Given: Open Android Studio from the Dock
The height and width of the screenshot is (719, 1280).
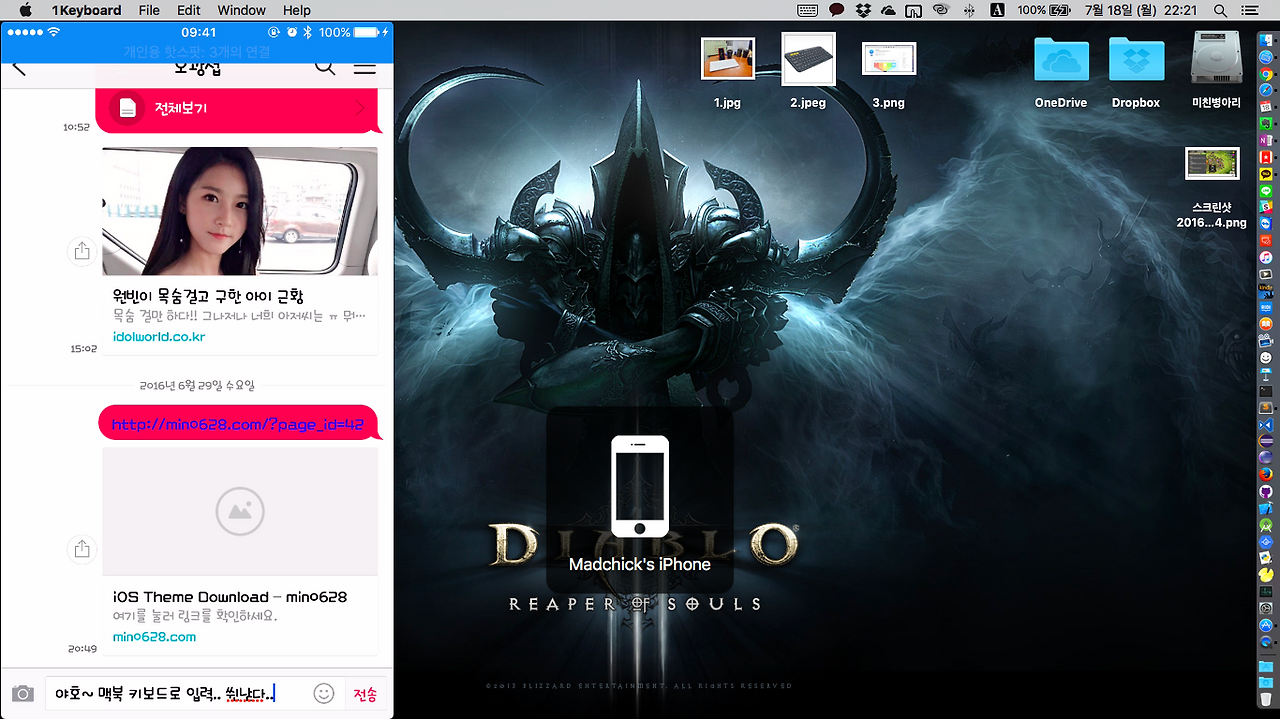Looking at the screenshot, I should [x=1264, y=526].
